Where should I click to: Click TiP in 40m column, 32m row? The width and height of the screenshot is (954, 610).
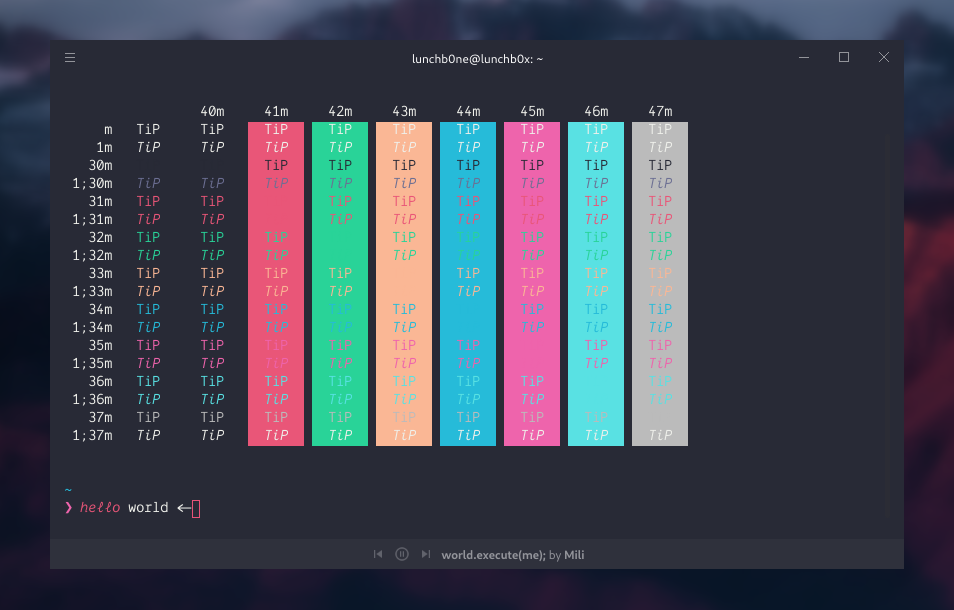pos(212,237)
